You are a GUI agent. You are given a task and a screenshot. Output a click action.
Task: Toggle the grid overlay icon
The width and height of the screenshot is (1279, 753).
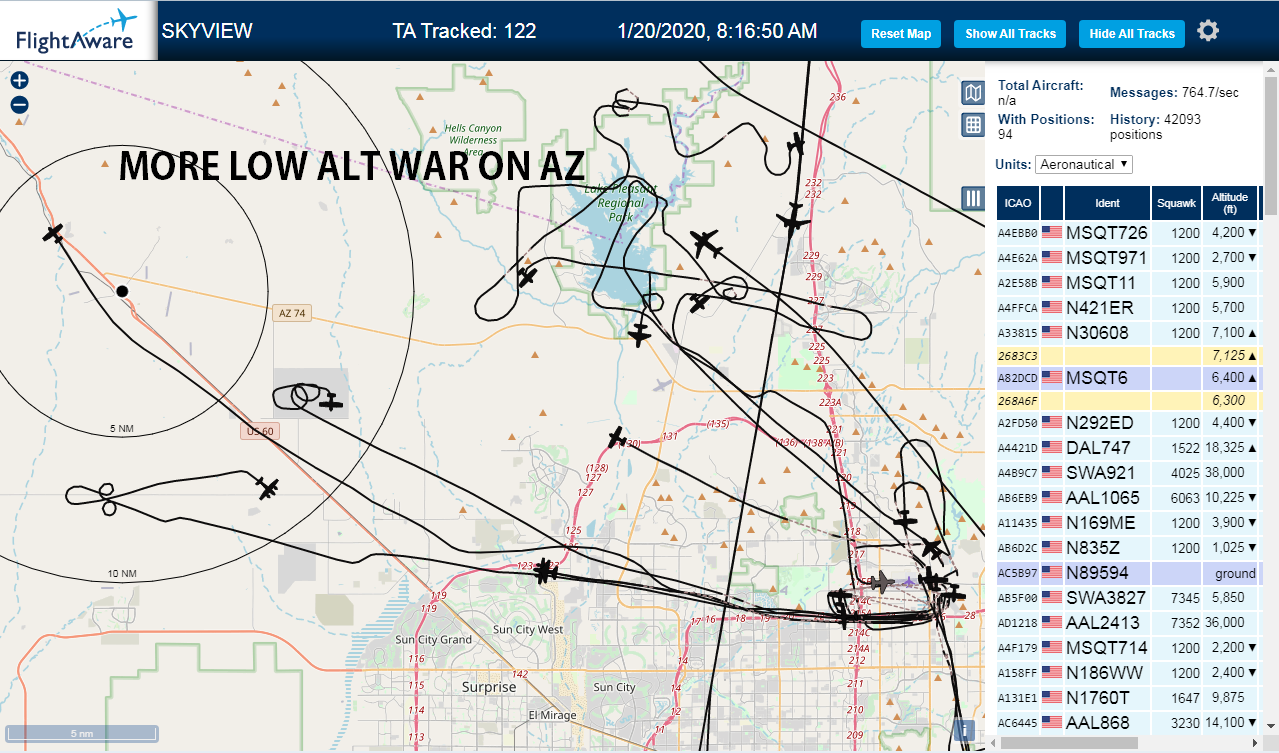click(x=973, y=125)
